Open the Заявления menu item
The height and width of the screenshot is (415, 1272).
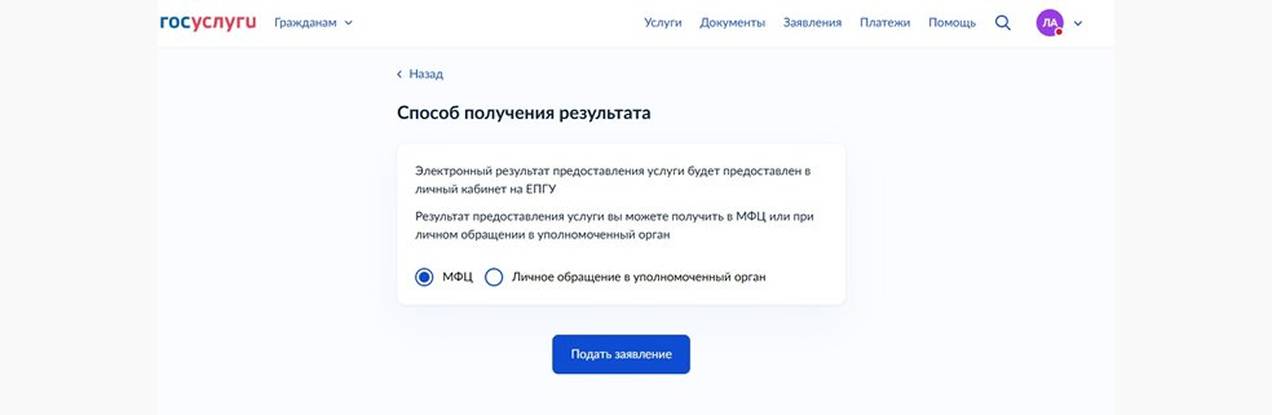812,22
